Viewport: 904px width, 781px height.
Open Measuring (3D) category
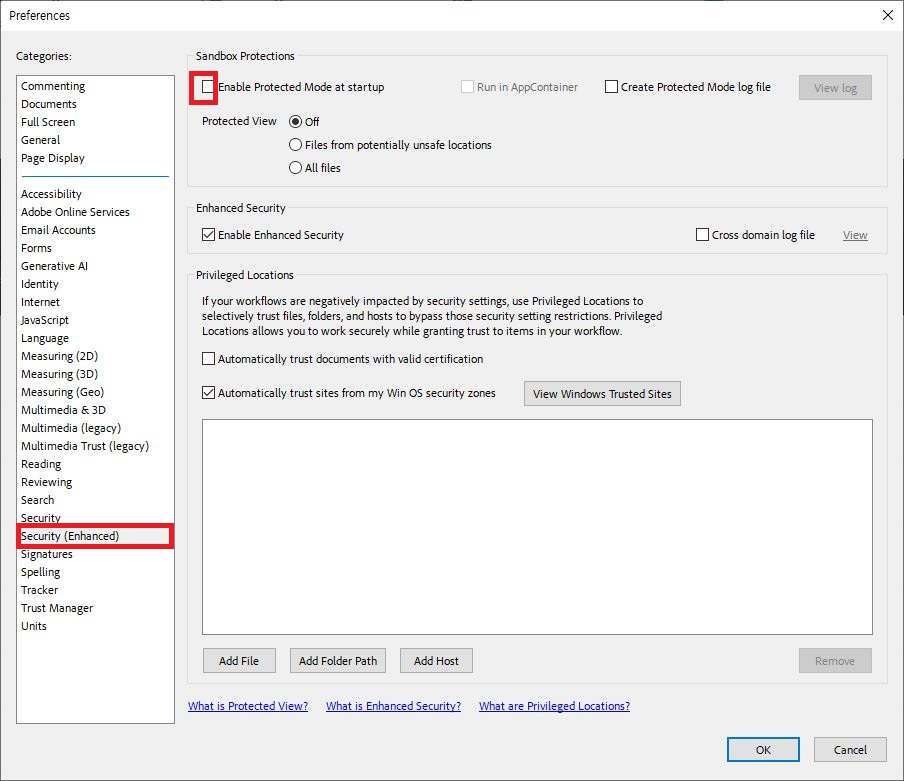point(59,373)
